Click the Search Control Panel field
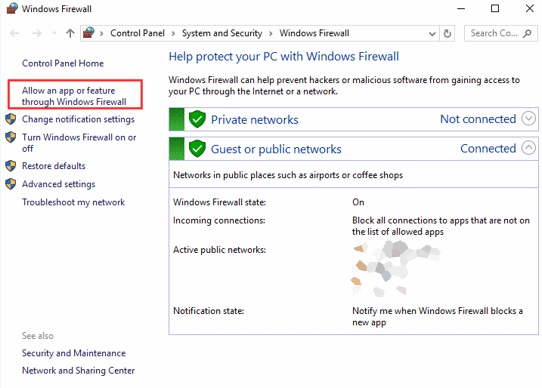 point(501,34)
